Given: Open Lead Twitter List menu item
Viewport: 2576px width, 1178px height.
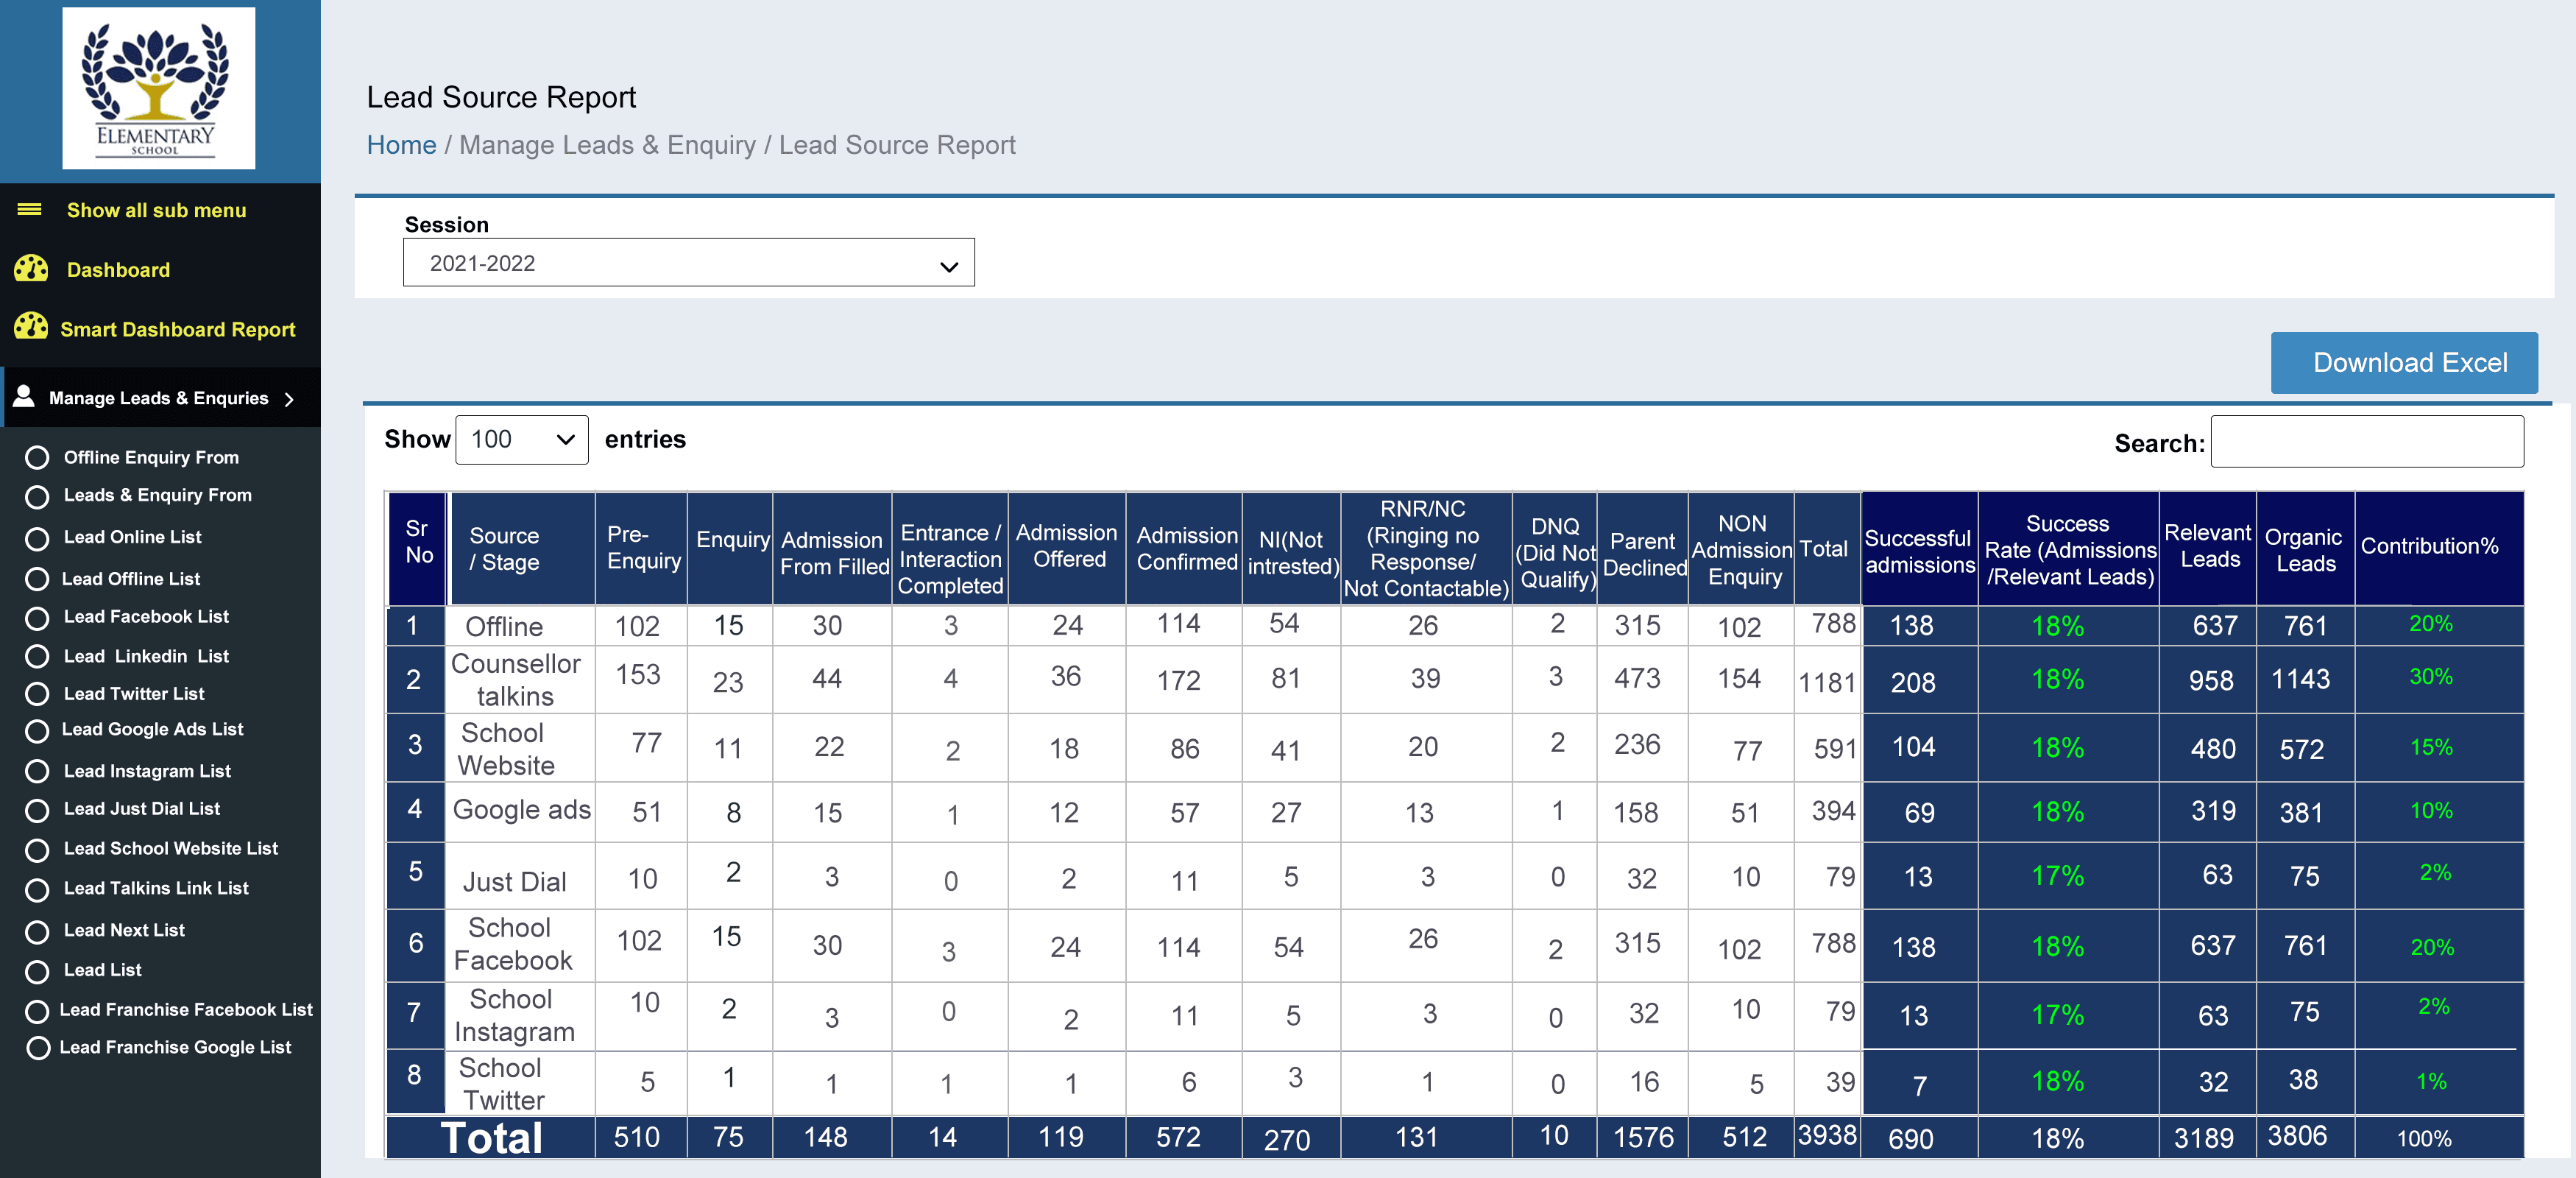Looking at the screenshot, I should (x=134, y=694).
